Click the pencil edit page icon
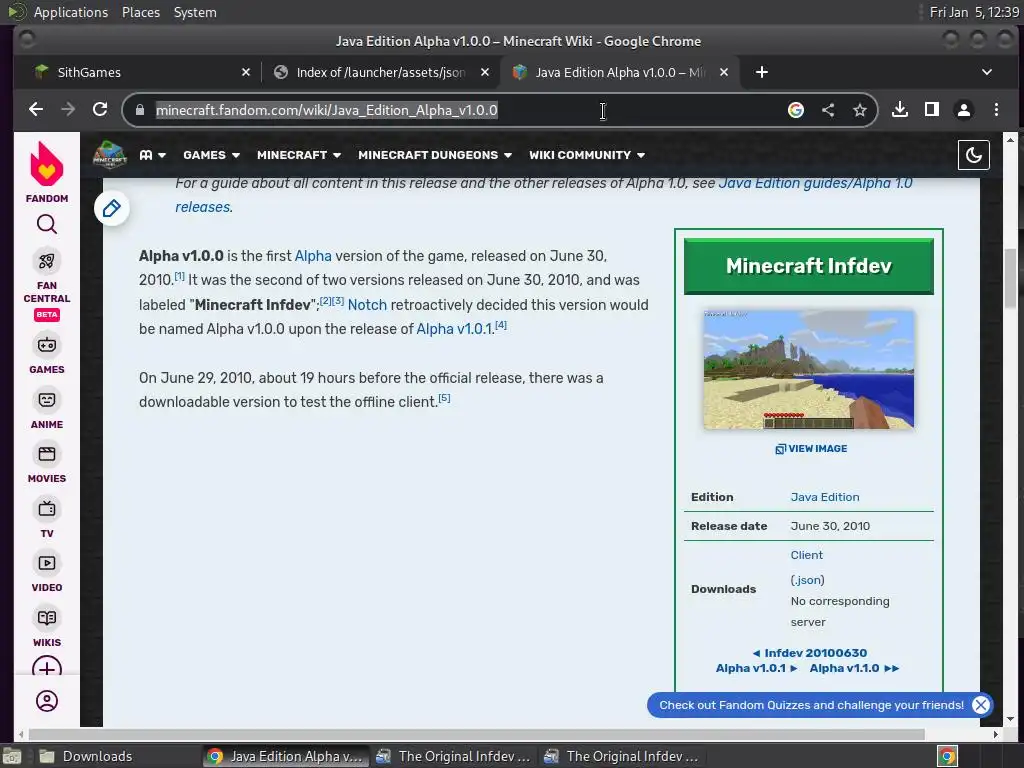This screenshot has height=768, width=1024. [112, 208]
